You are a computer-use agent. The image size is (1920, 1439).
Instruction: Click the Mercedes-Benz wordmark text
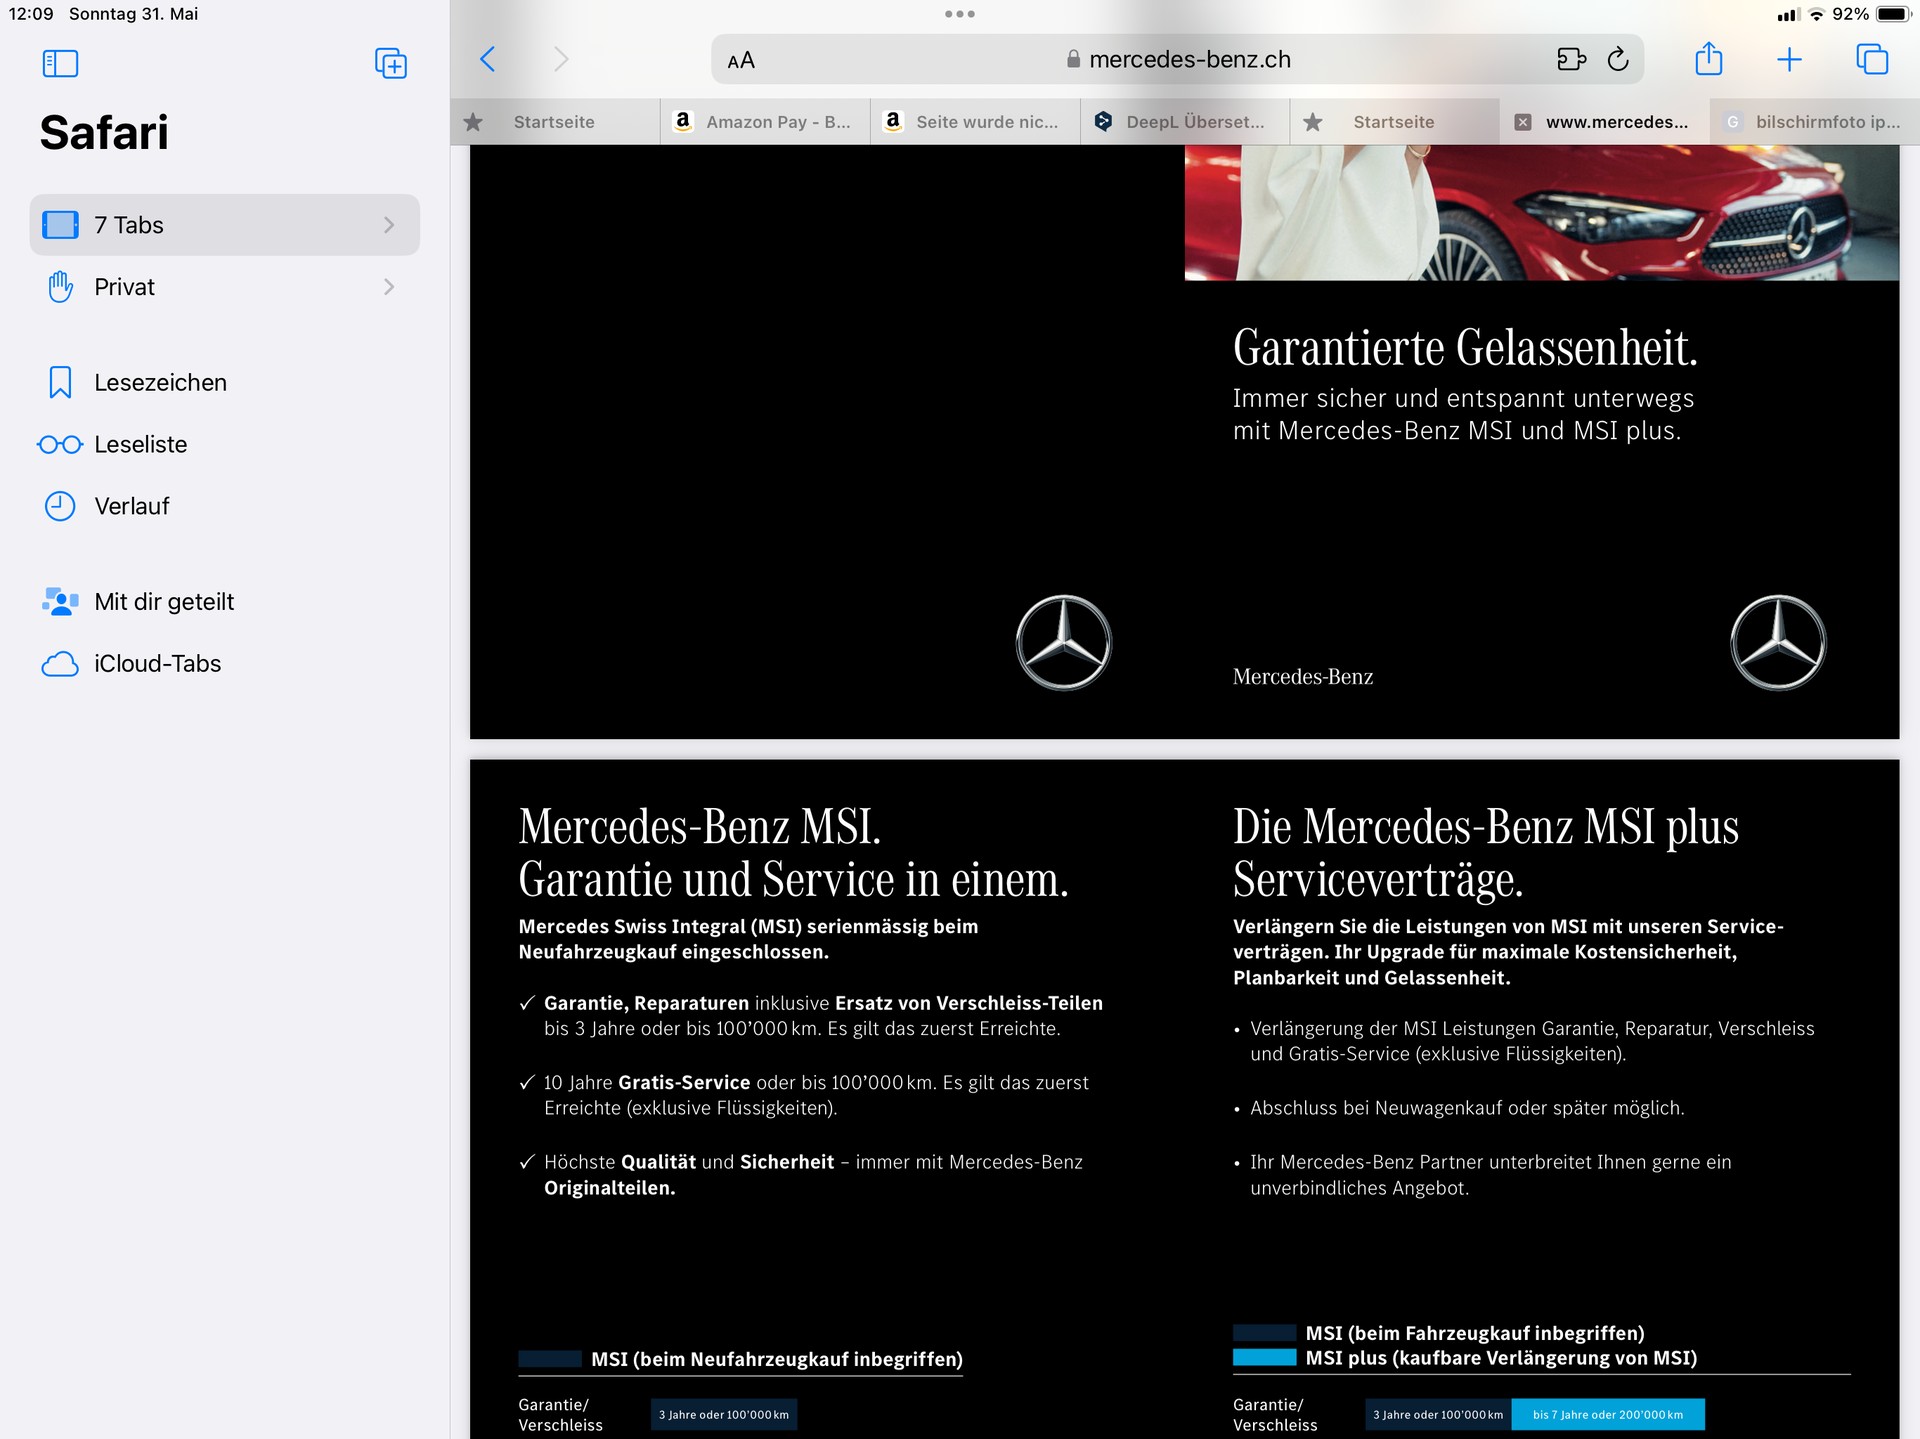[1303, 677]
